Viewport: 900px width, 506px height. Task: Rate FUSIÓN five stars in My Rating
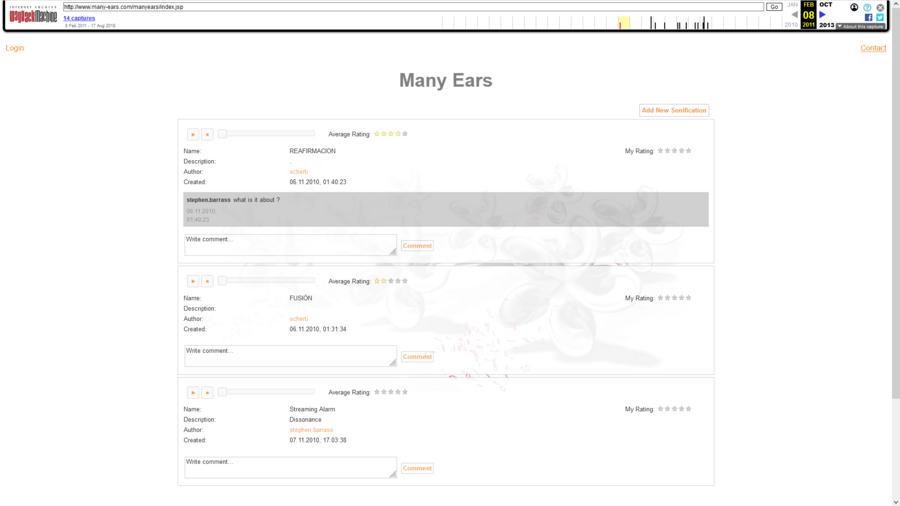point(689,298)
